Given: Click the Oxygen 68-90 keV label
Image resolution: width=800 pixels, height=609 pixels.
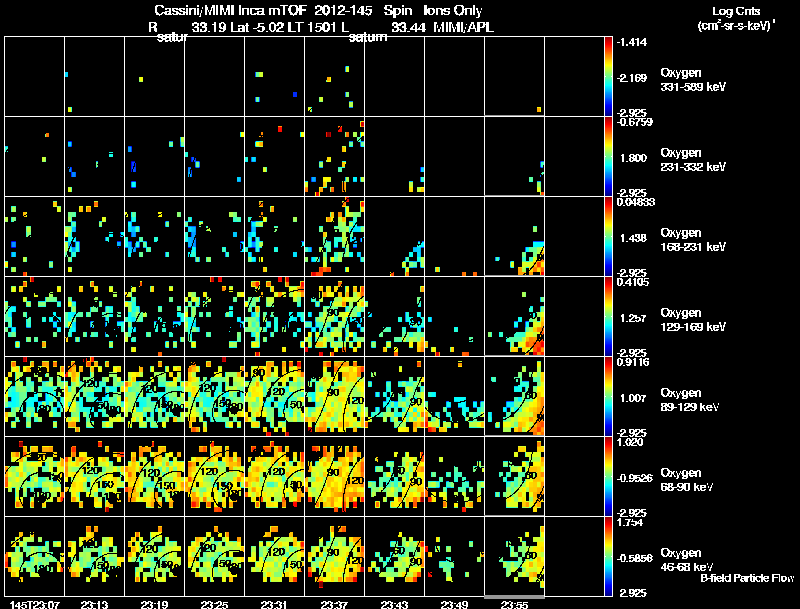Looking at the screenshot, I should tap(687, 480).
